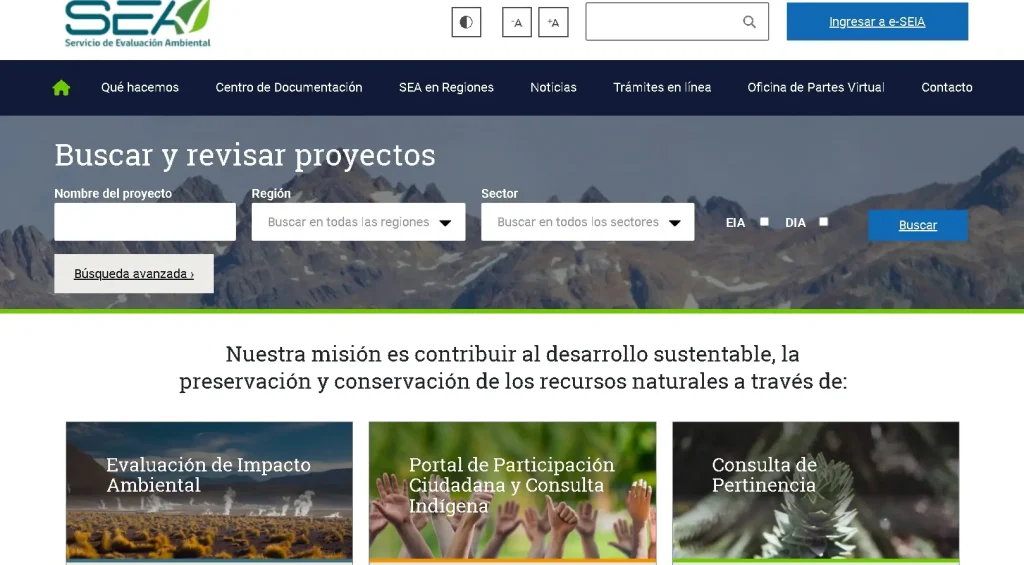This screenshot has height=565, width=1024.
Task: Open Consulta de Pertinencia card
Action: click(x=816, y=491)
